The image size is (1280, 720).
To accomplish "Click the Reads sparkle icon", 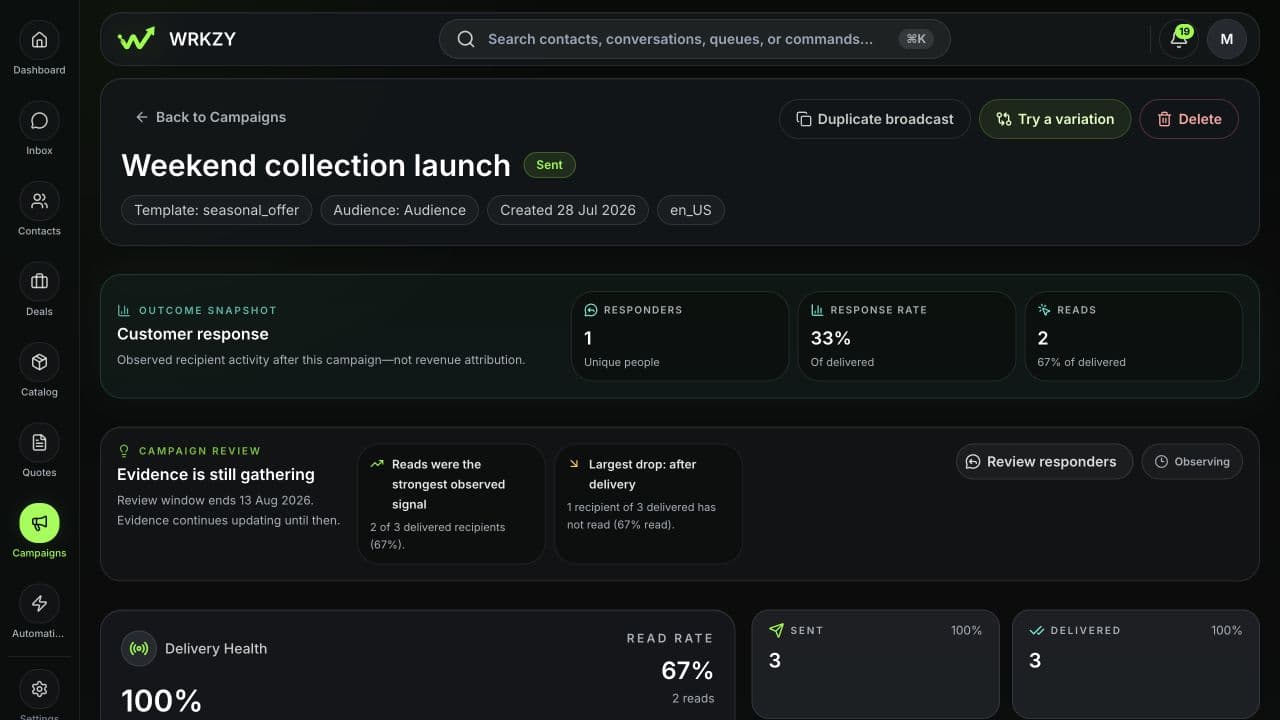I will coord(1044,310).
